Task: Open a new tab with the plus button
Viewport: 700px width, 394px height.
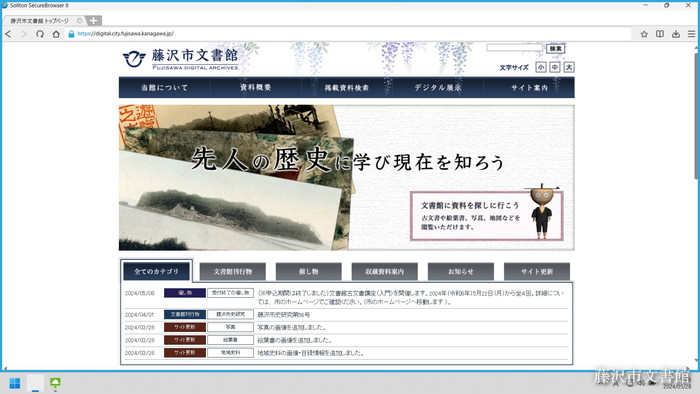Action: (x=93, y=21)
